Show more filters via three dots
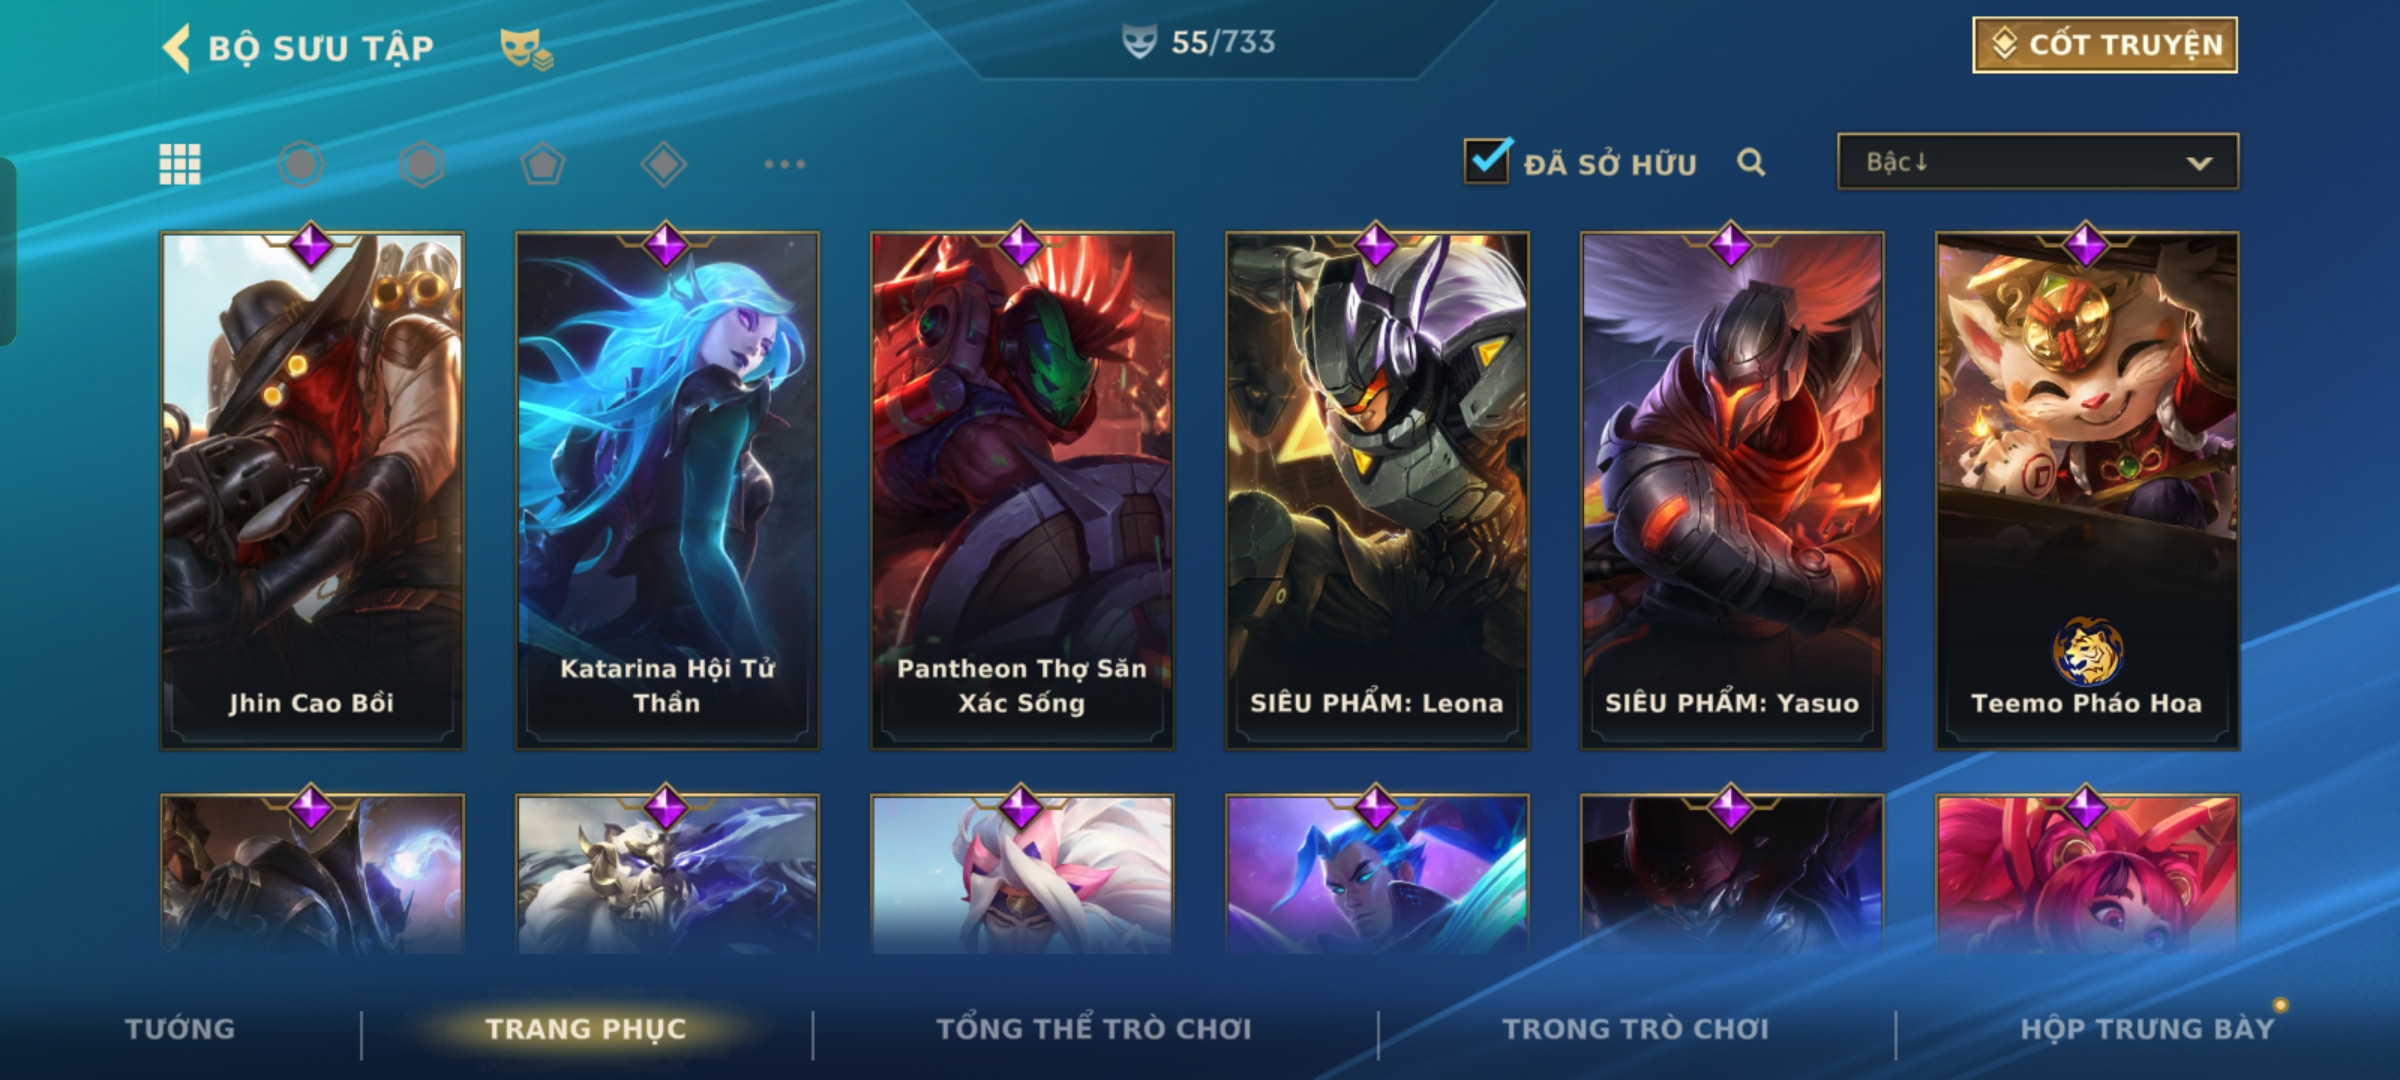The width and height of the screenshot is (2400, 1080). pos(785,164)
